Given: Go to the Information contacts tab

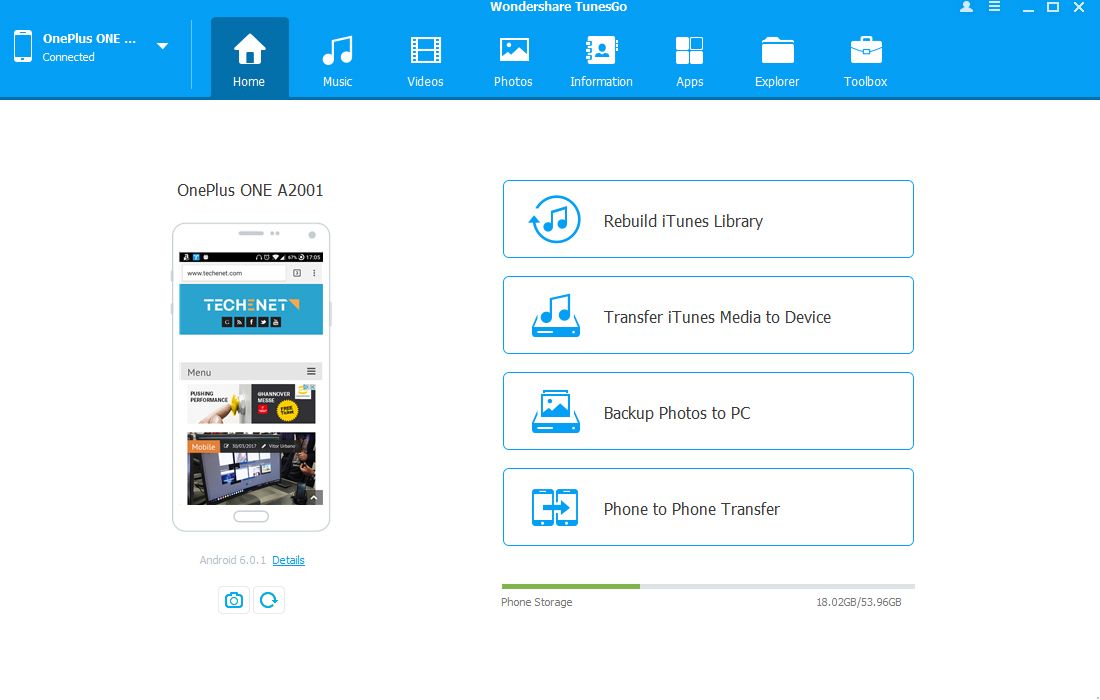Looking at the screenshot, I should coord(601,59).
